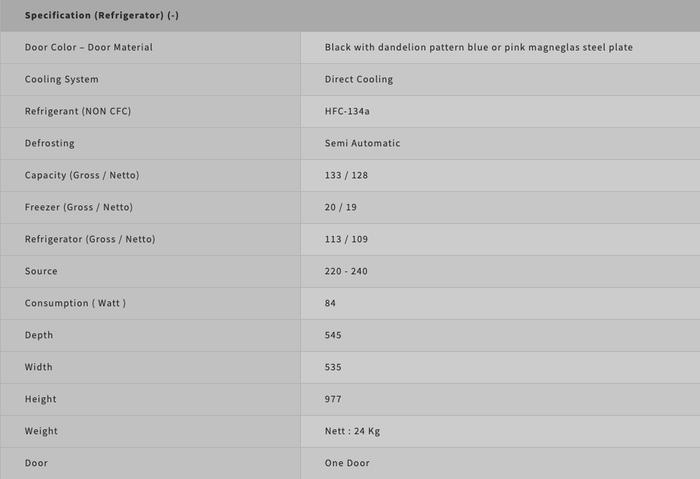Screen dimensions: 700x479
Task: Click the 133 / 128 capacity value
Action: [346, 175]
